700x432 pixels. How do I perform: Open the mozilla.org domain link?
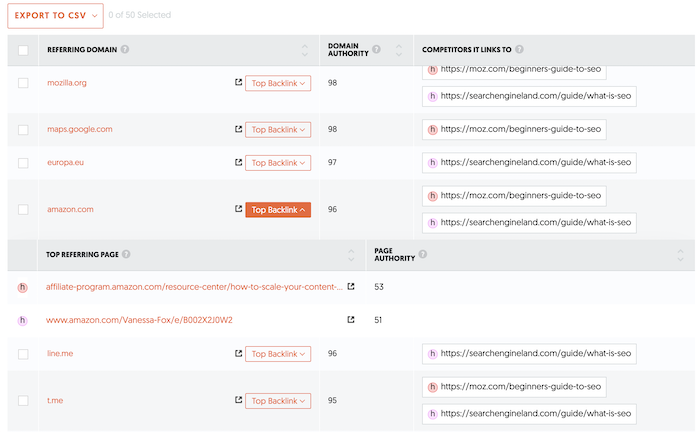[67, 83]
